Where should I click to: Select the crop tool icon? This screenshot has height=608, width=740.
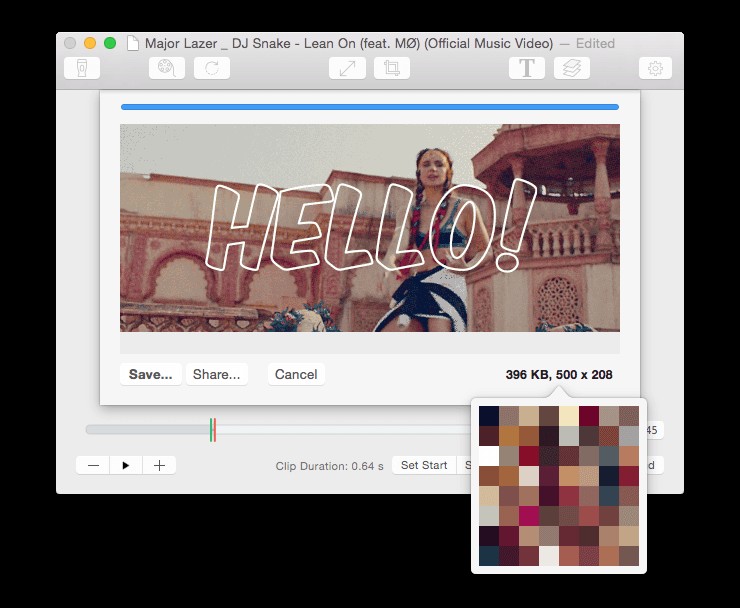(392, 68)
